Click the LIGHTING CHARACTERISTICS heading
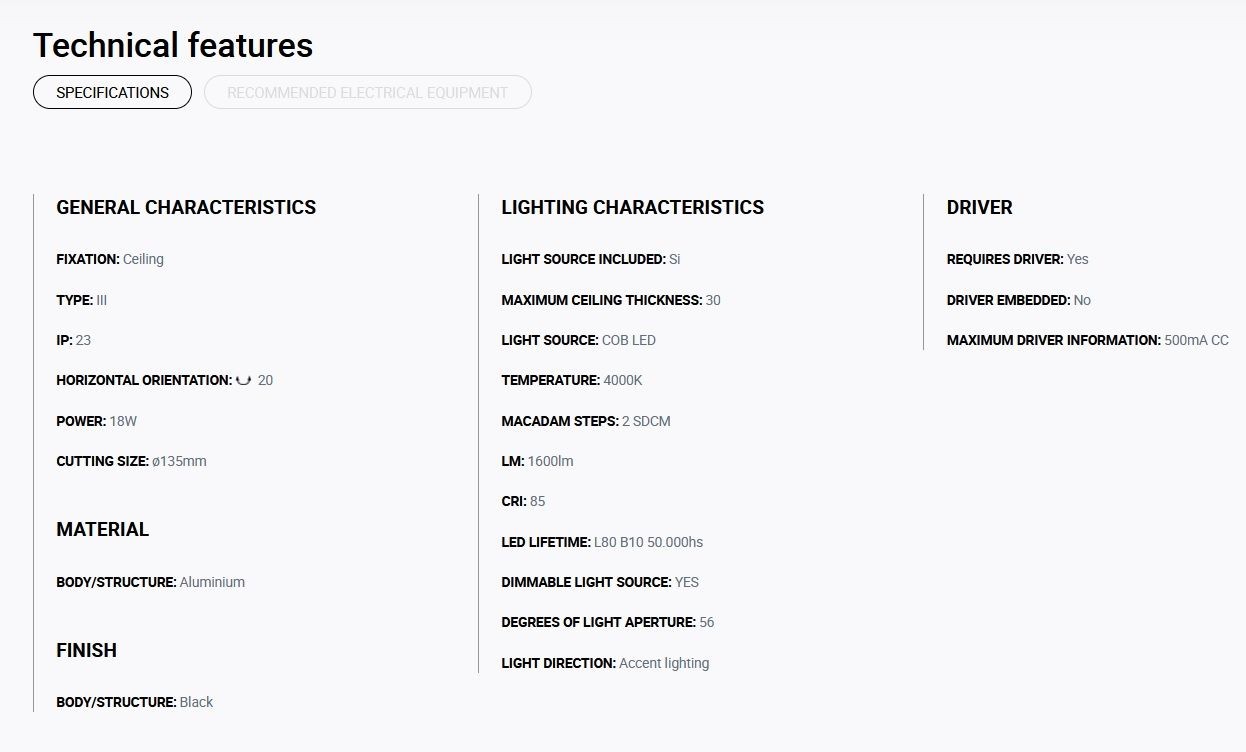Image resolution: width=1246 pixels, height=752 pixels. tap(632, 207)
